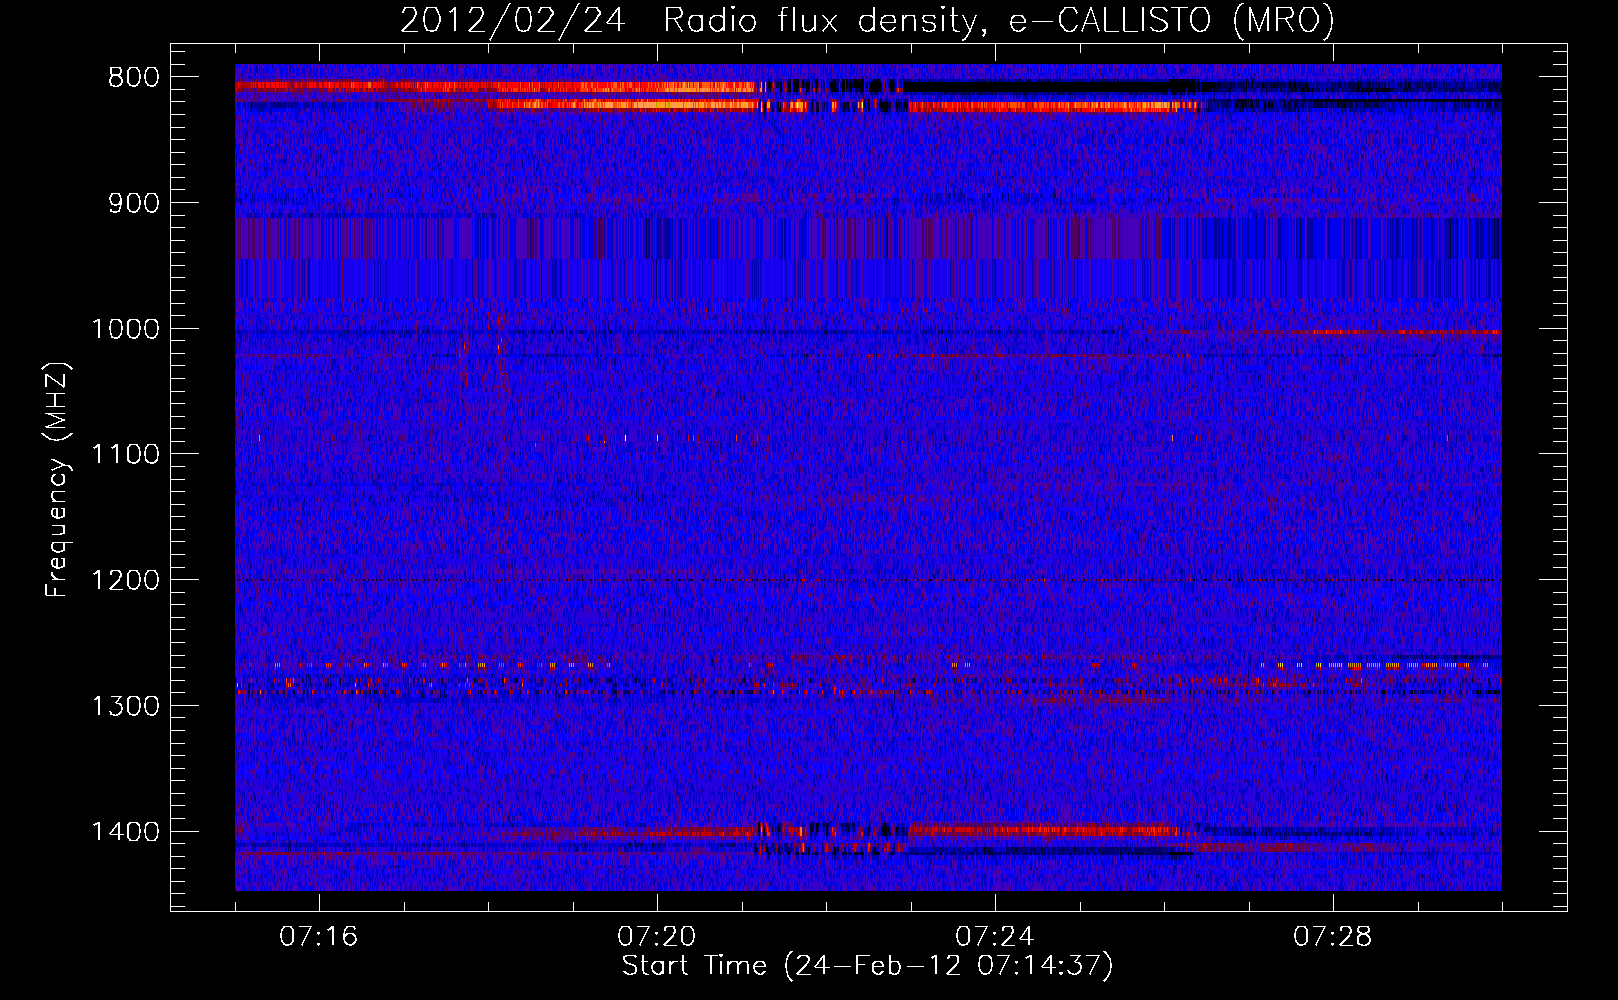Select the 1100 frequency axis label
Viewport: 1618px width, 1000px height.
(x=125, y=455)
